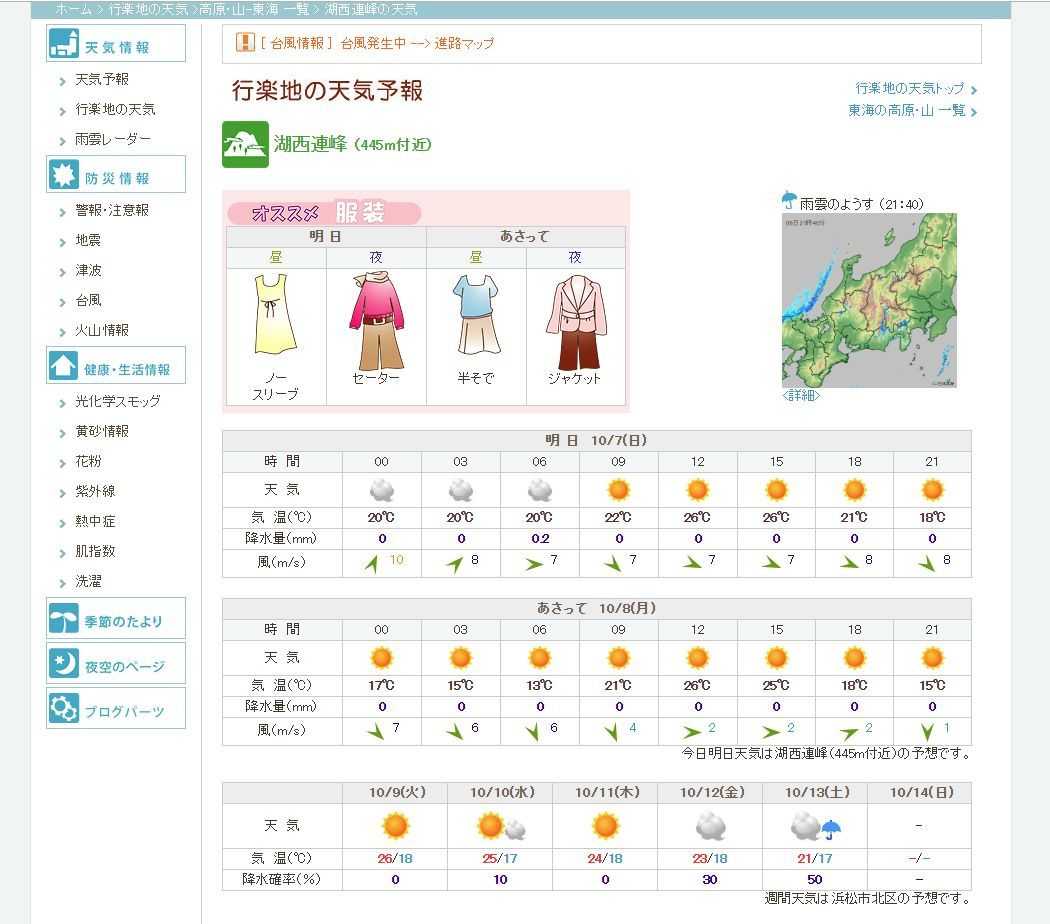1050x924 pixels.
Task: Click the 台風発生中 進路マップ link
Action: pos(417,43)
